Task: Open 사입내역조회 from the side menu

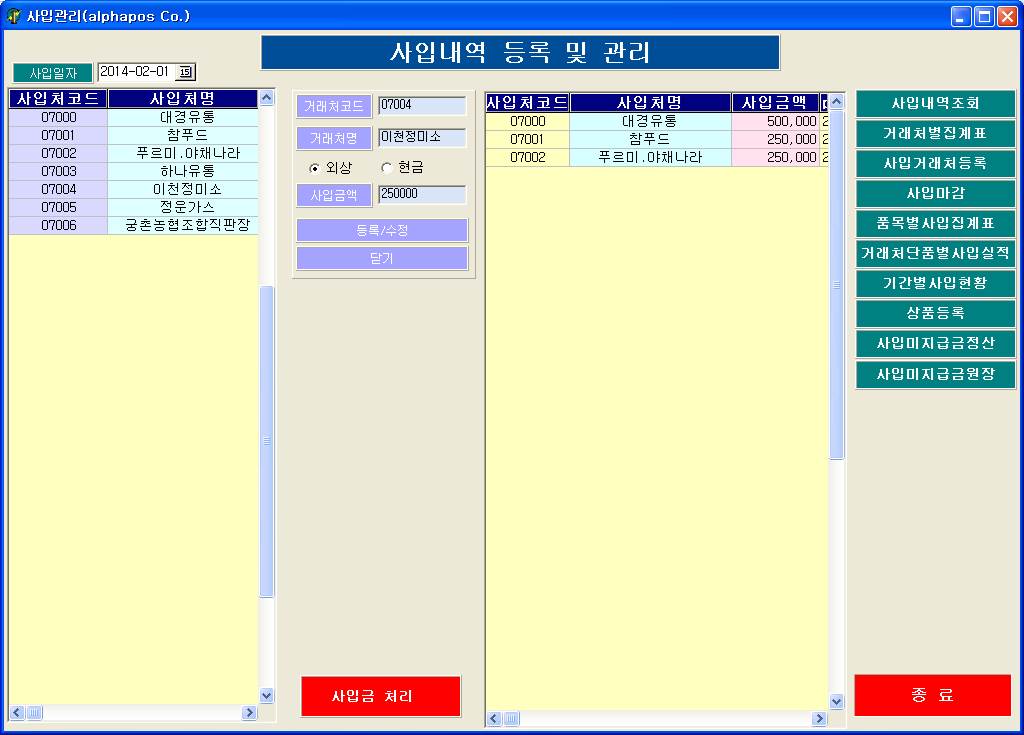Action: click(935, 103)
